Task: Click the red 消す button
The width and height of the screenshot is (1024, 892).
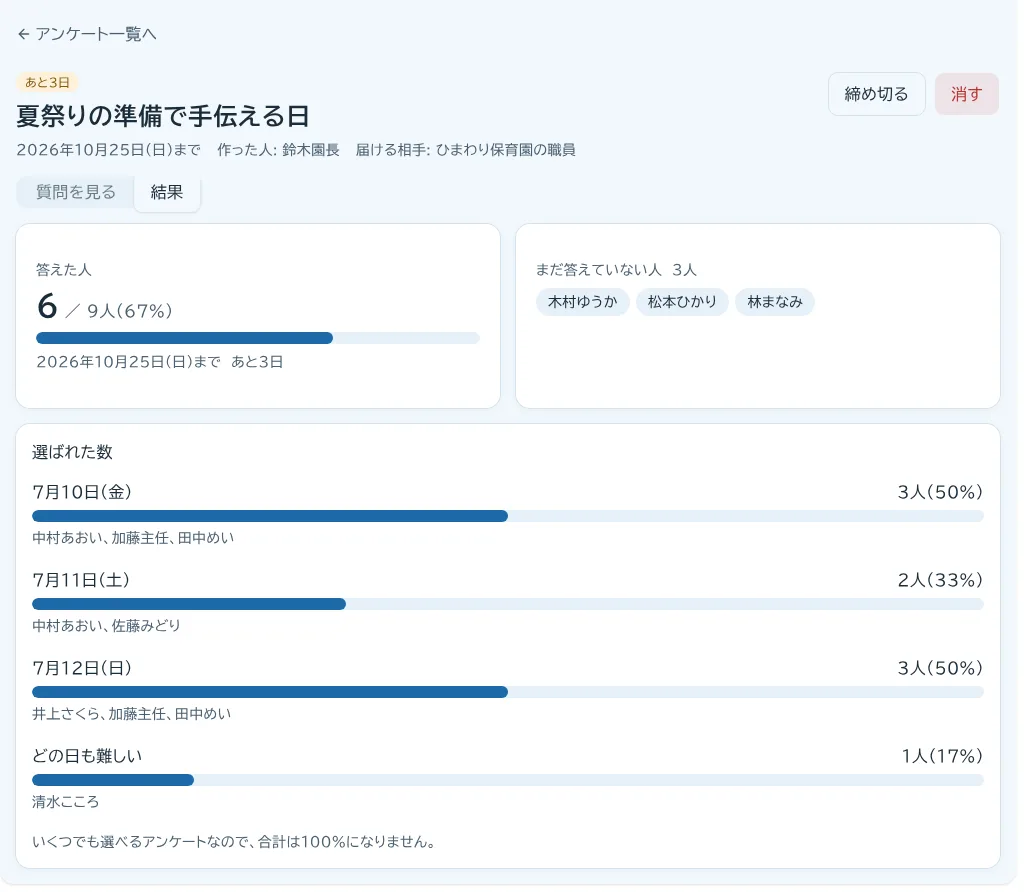Action: click(966, 94)
